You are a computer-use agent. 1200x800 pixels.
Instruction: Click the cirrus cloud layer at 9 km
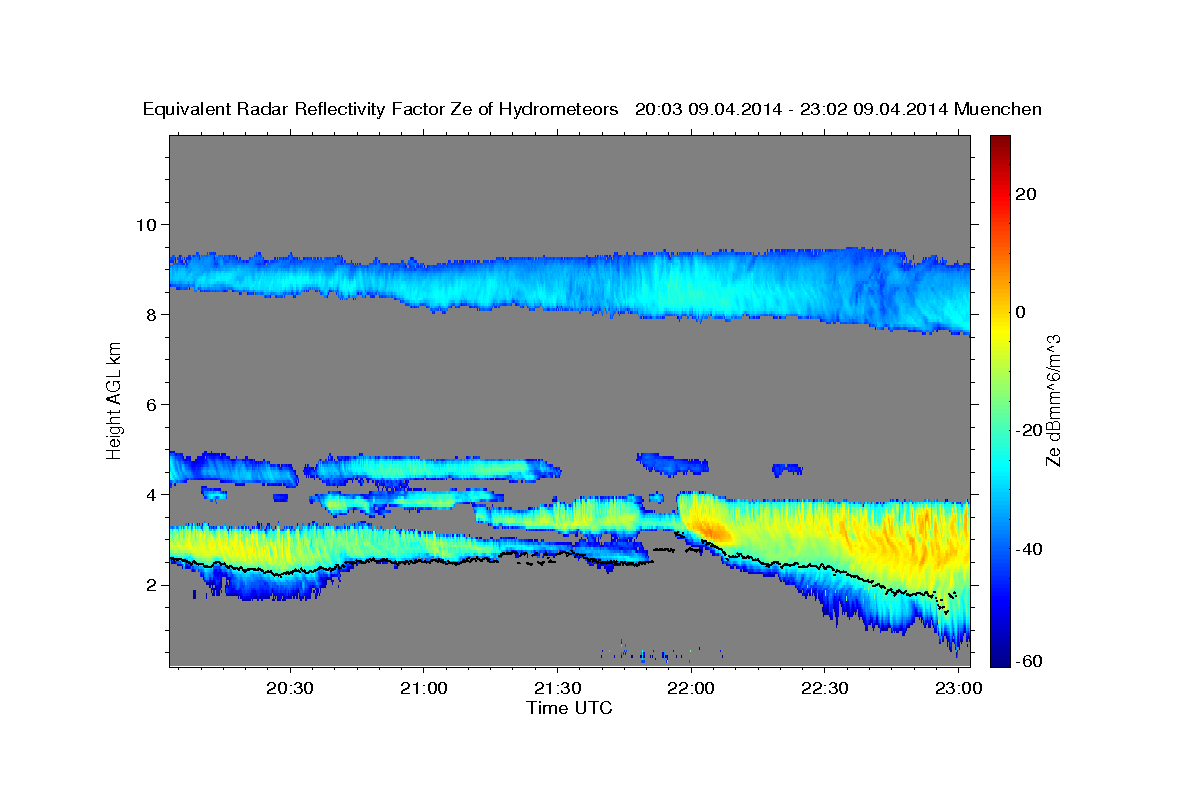(570, 284)
